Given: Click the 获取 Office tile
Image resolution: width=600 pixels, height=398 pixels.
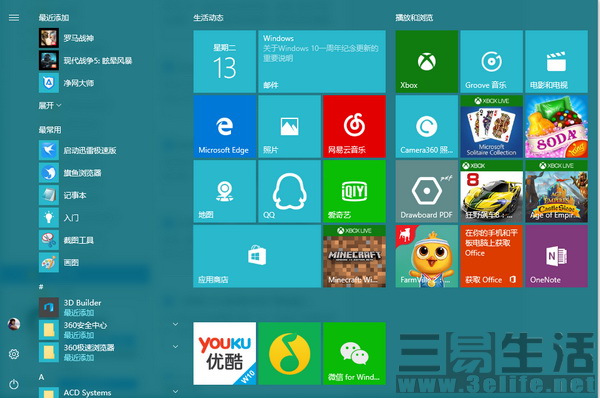Looking at the screenshot, I should click(491, 256).
